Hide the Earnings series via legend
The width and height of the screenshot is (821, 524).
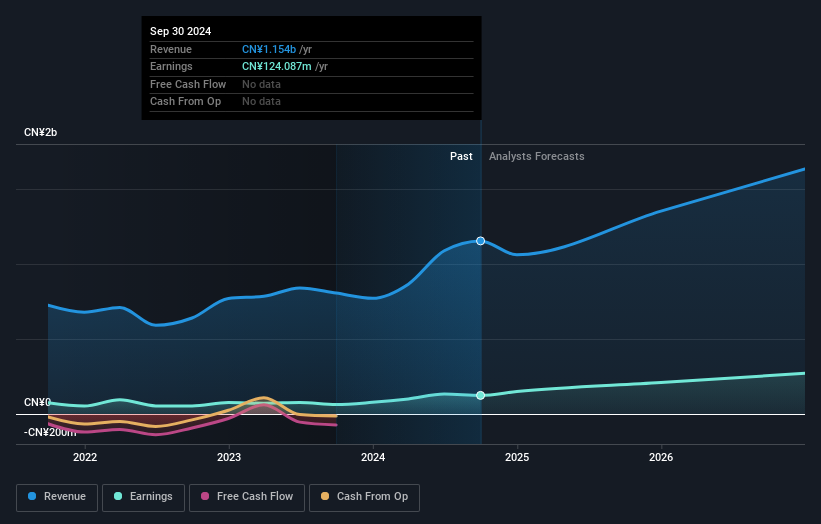(x=143, y=497)
